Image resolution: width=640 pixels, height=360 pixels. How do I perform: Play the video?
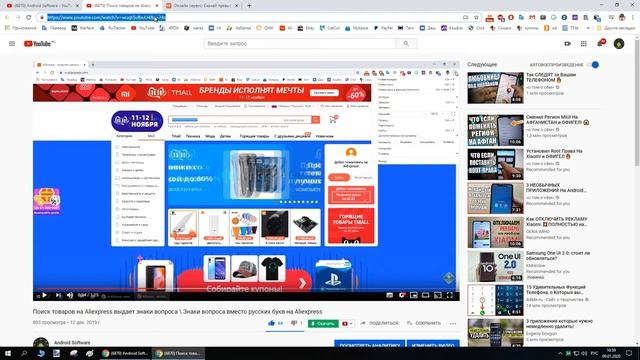(44, 295)
